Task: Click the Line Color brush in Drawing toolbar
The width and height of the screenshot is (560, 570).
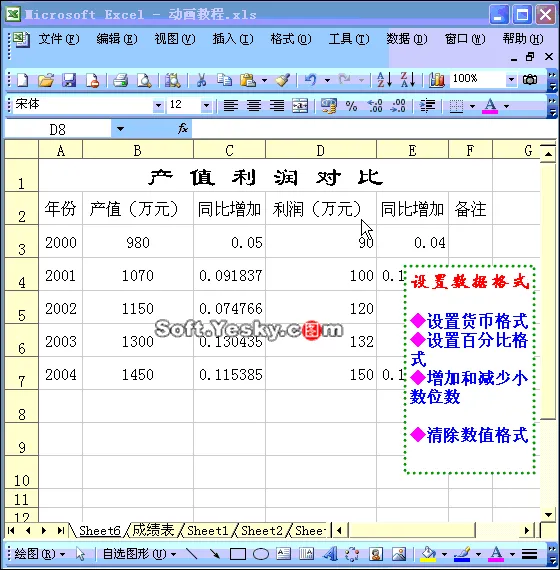Action: coord(462,554)
